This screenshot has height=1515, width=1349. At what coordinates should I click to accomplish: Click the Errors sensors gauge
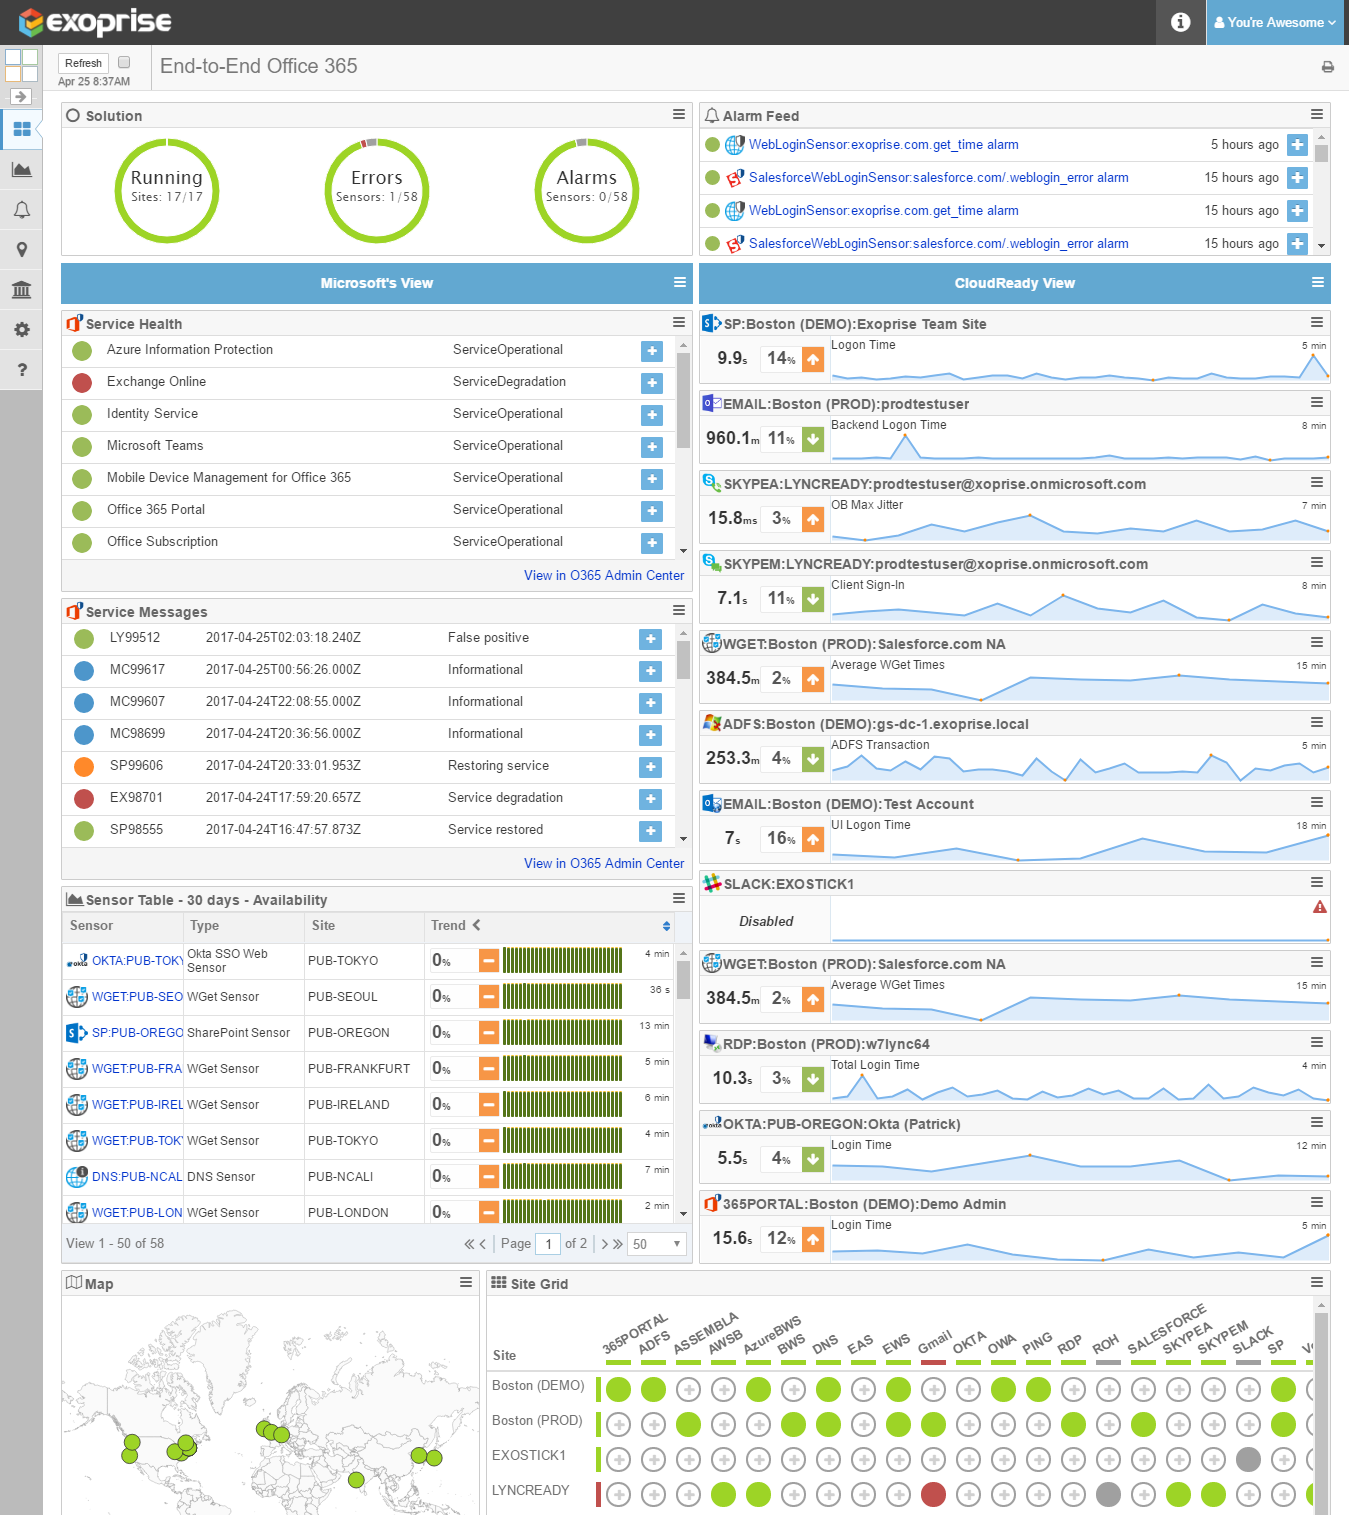pos(377,191)
